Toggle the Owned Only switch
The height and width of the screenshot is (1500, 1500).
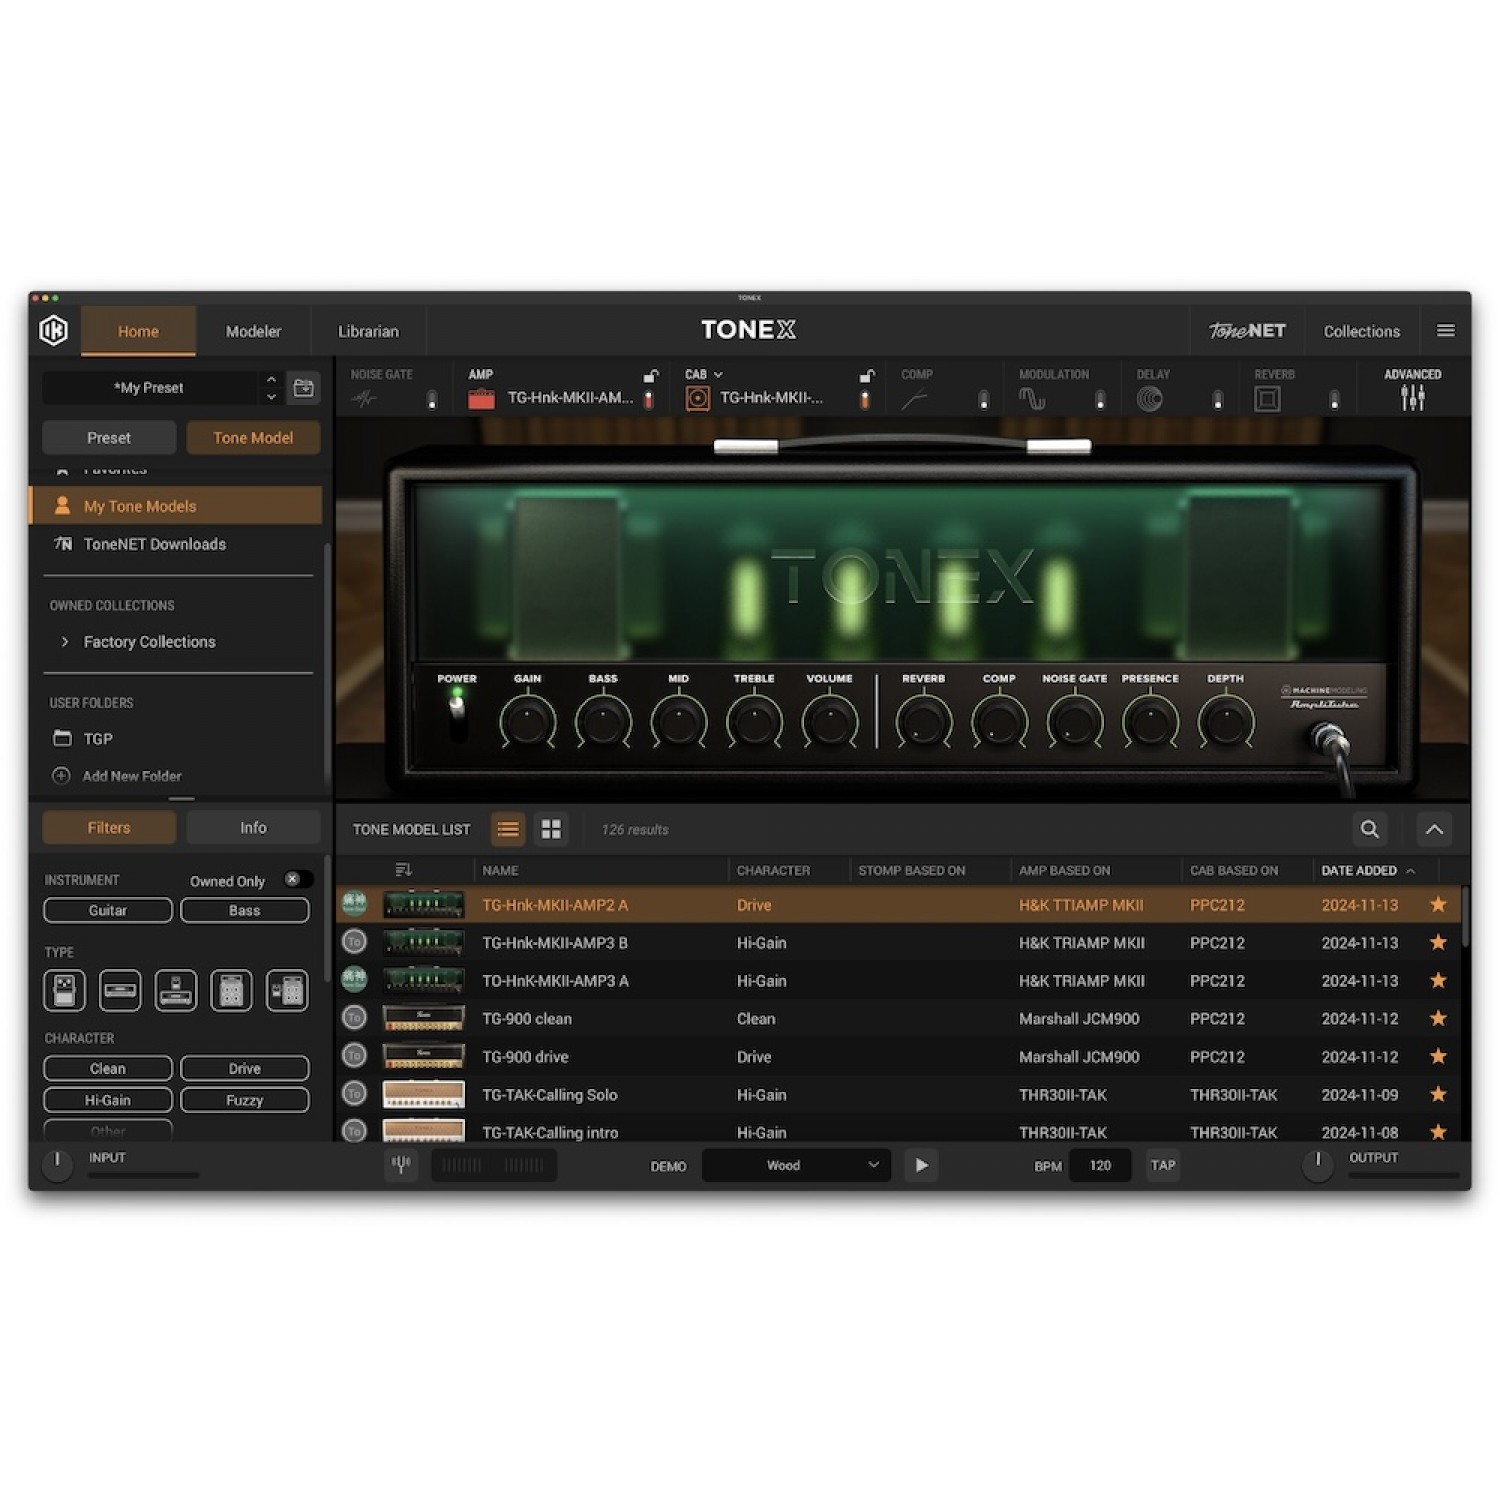[x=296, y=880]
